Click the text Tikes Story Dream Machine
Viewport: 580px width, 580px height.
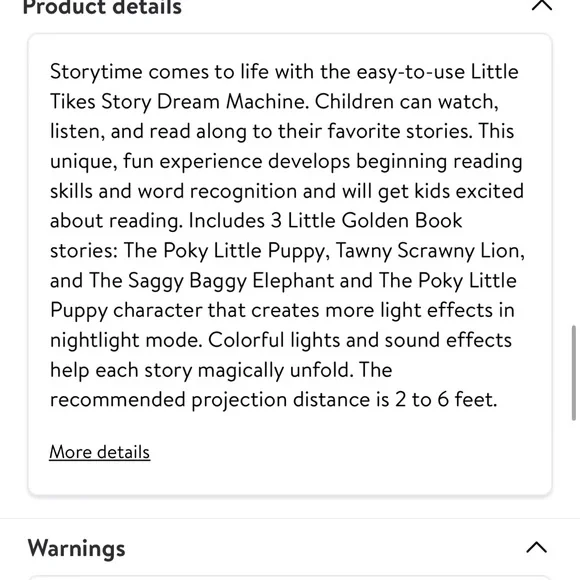pos(179,102)
